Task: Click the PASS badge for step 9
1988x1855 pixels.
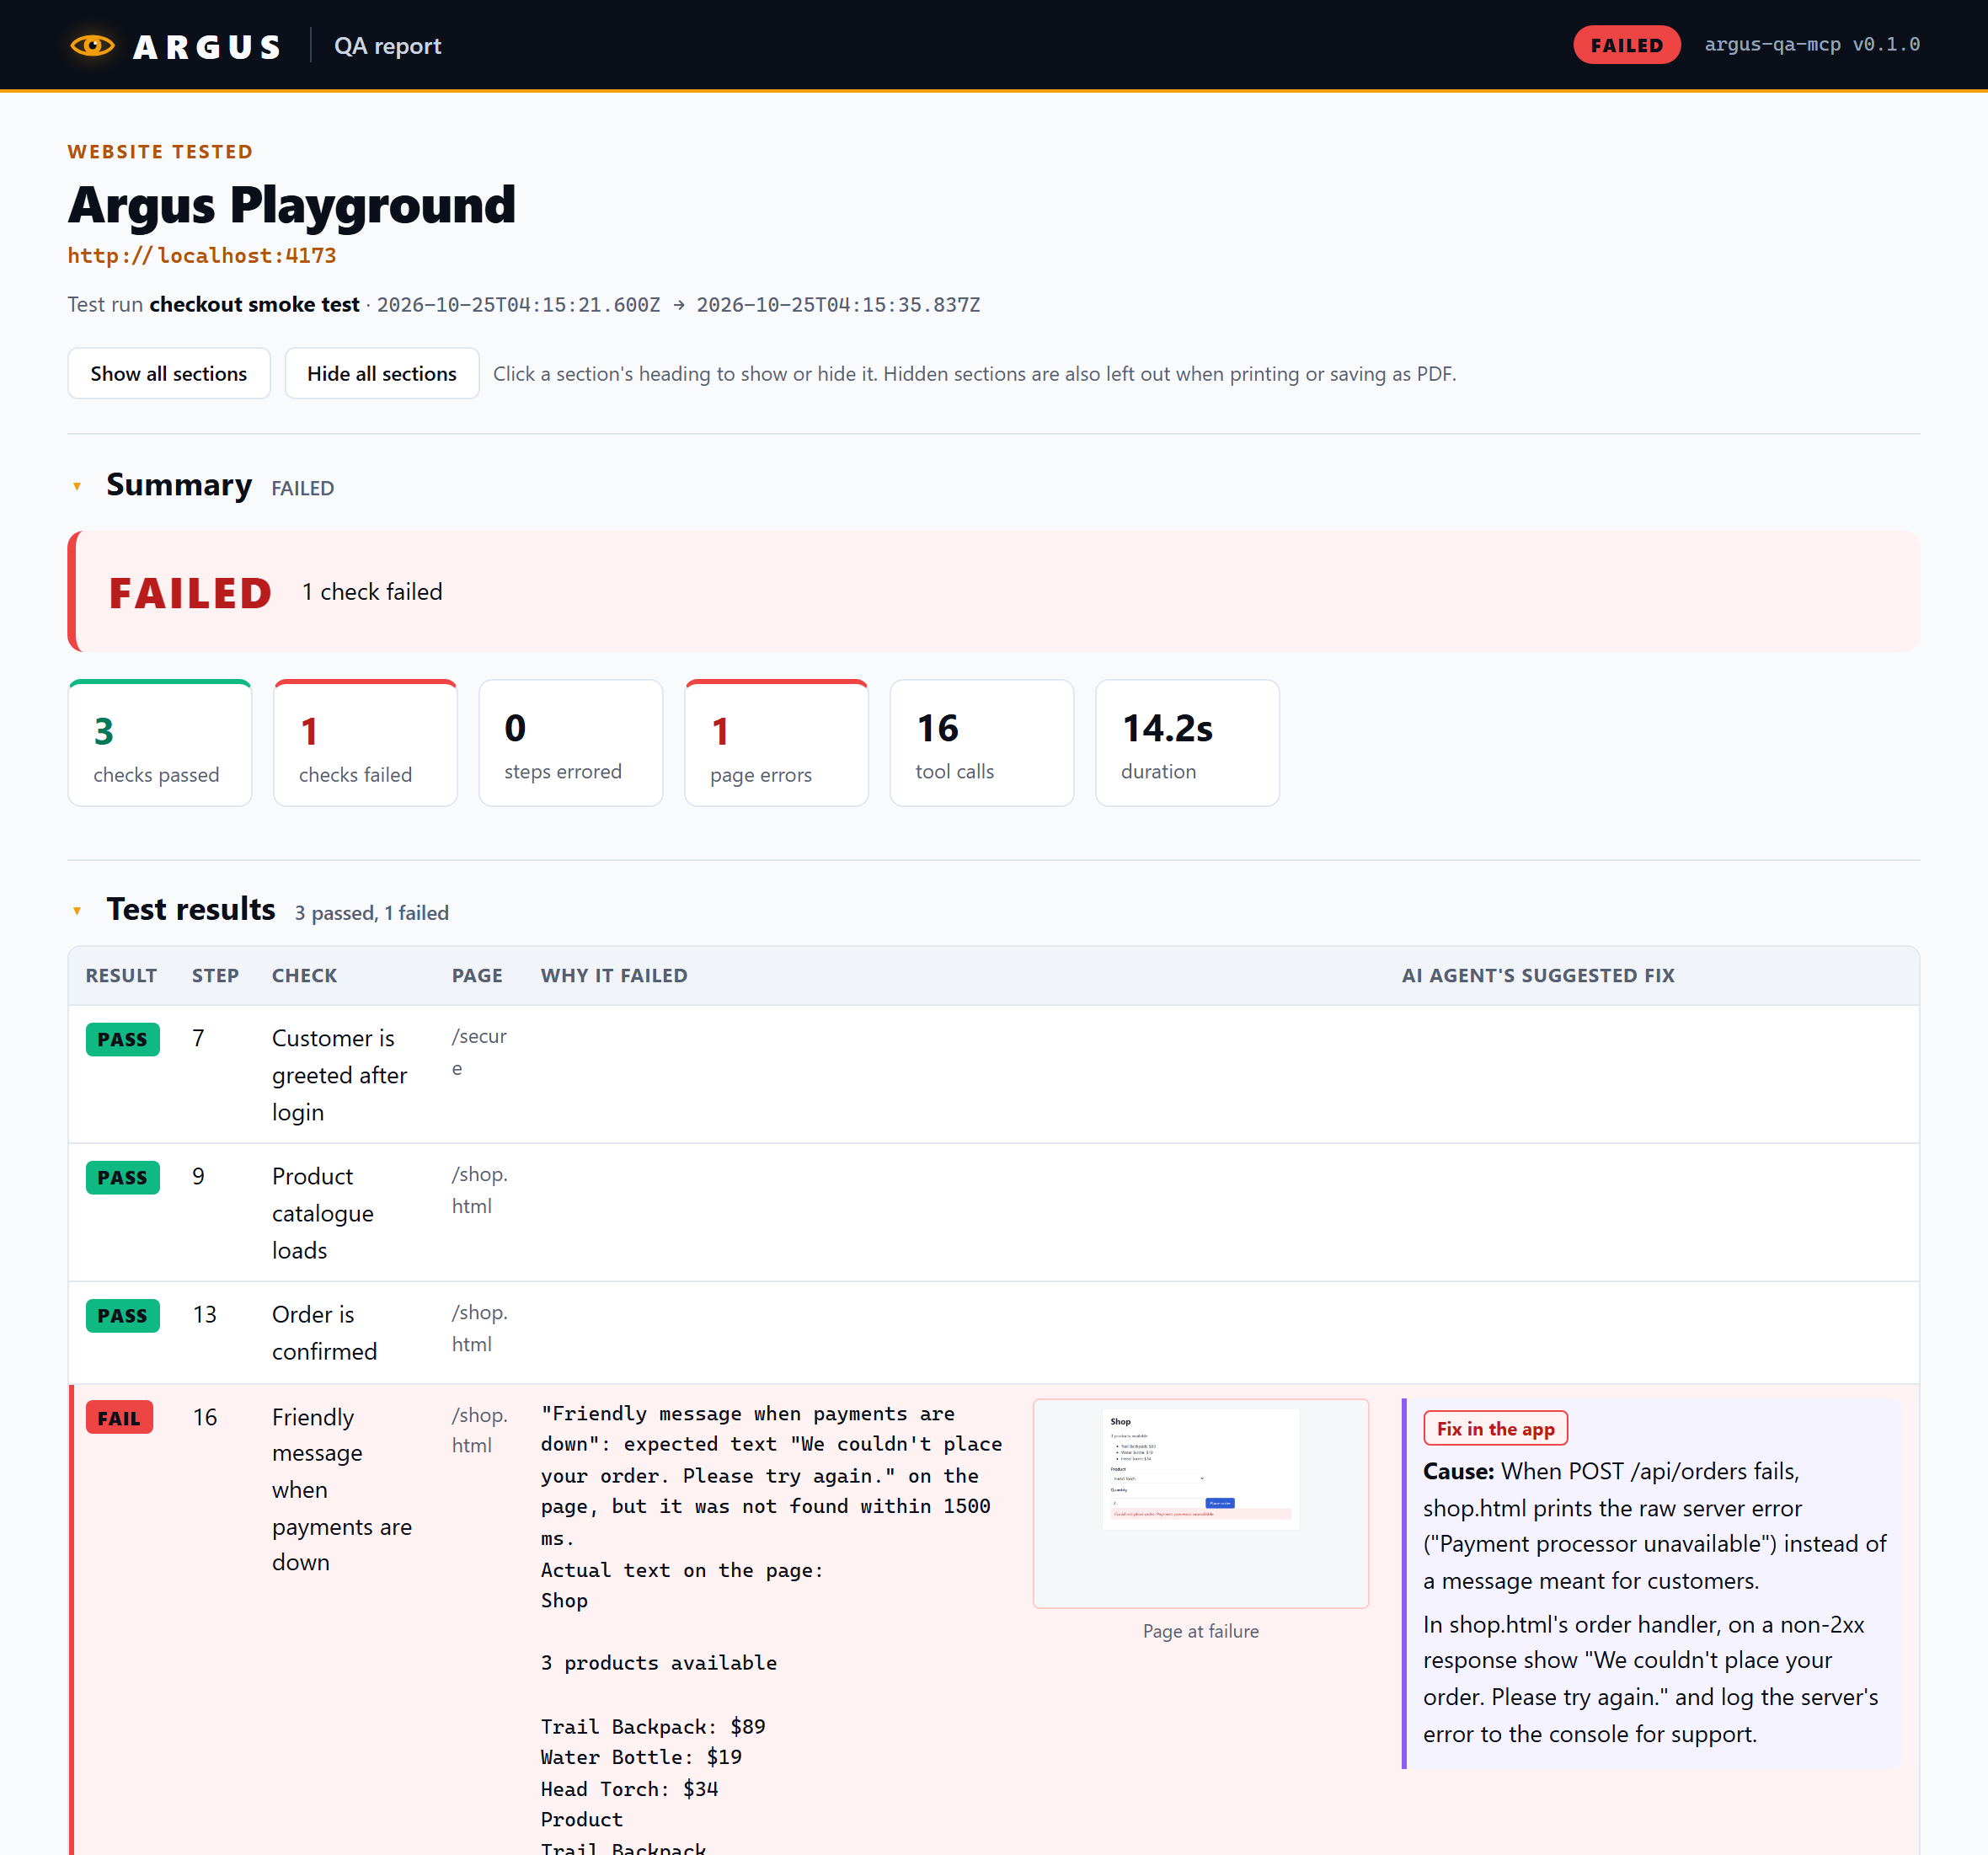Action: [x=122, y=1177]
